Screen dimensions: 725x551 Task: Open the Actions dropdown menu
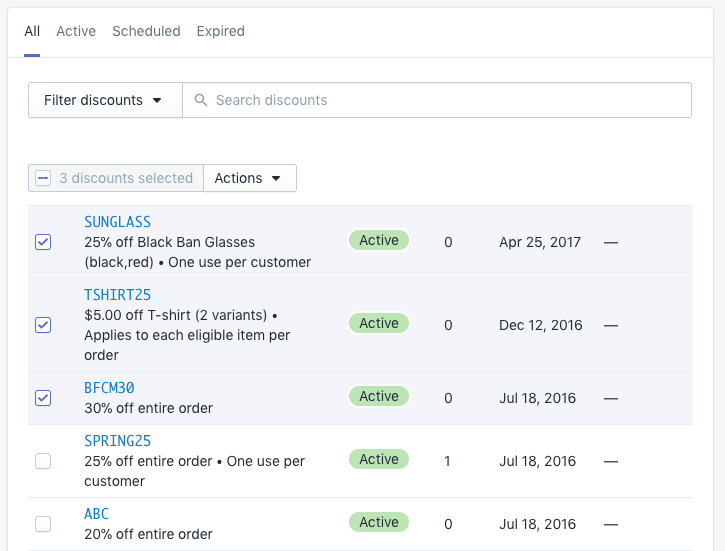pos(250,178)
